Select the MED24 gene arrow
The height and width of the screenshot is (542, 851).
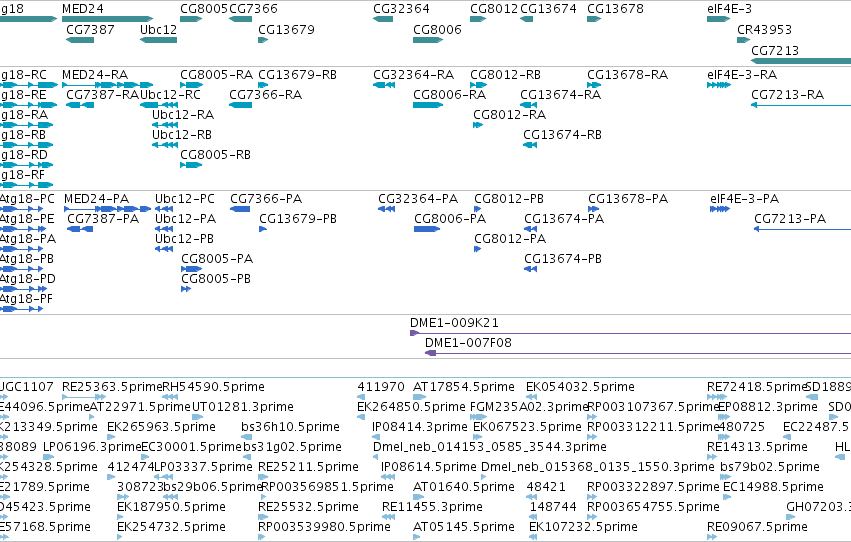[107, 19]
